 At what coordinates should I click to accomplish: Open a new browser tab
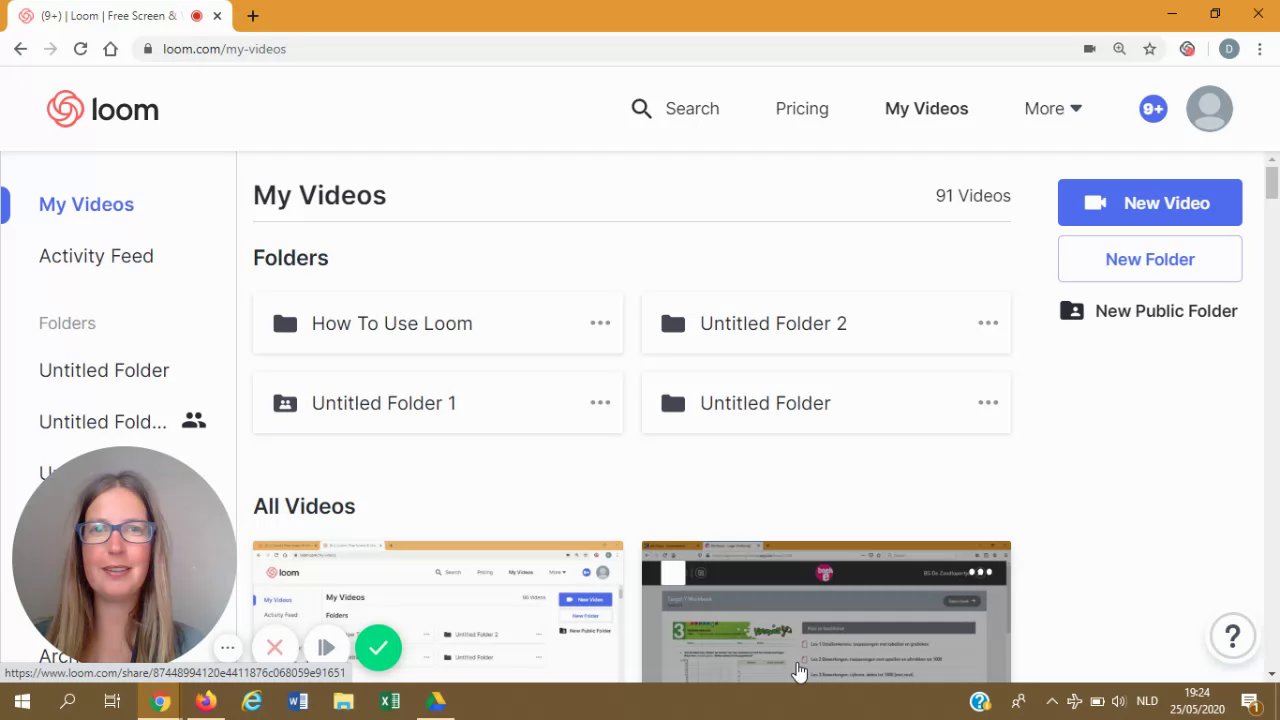253,16
